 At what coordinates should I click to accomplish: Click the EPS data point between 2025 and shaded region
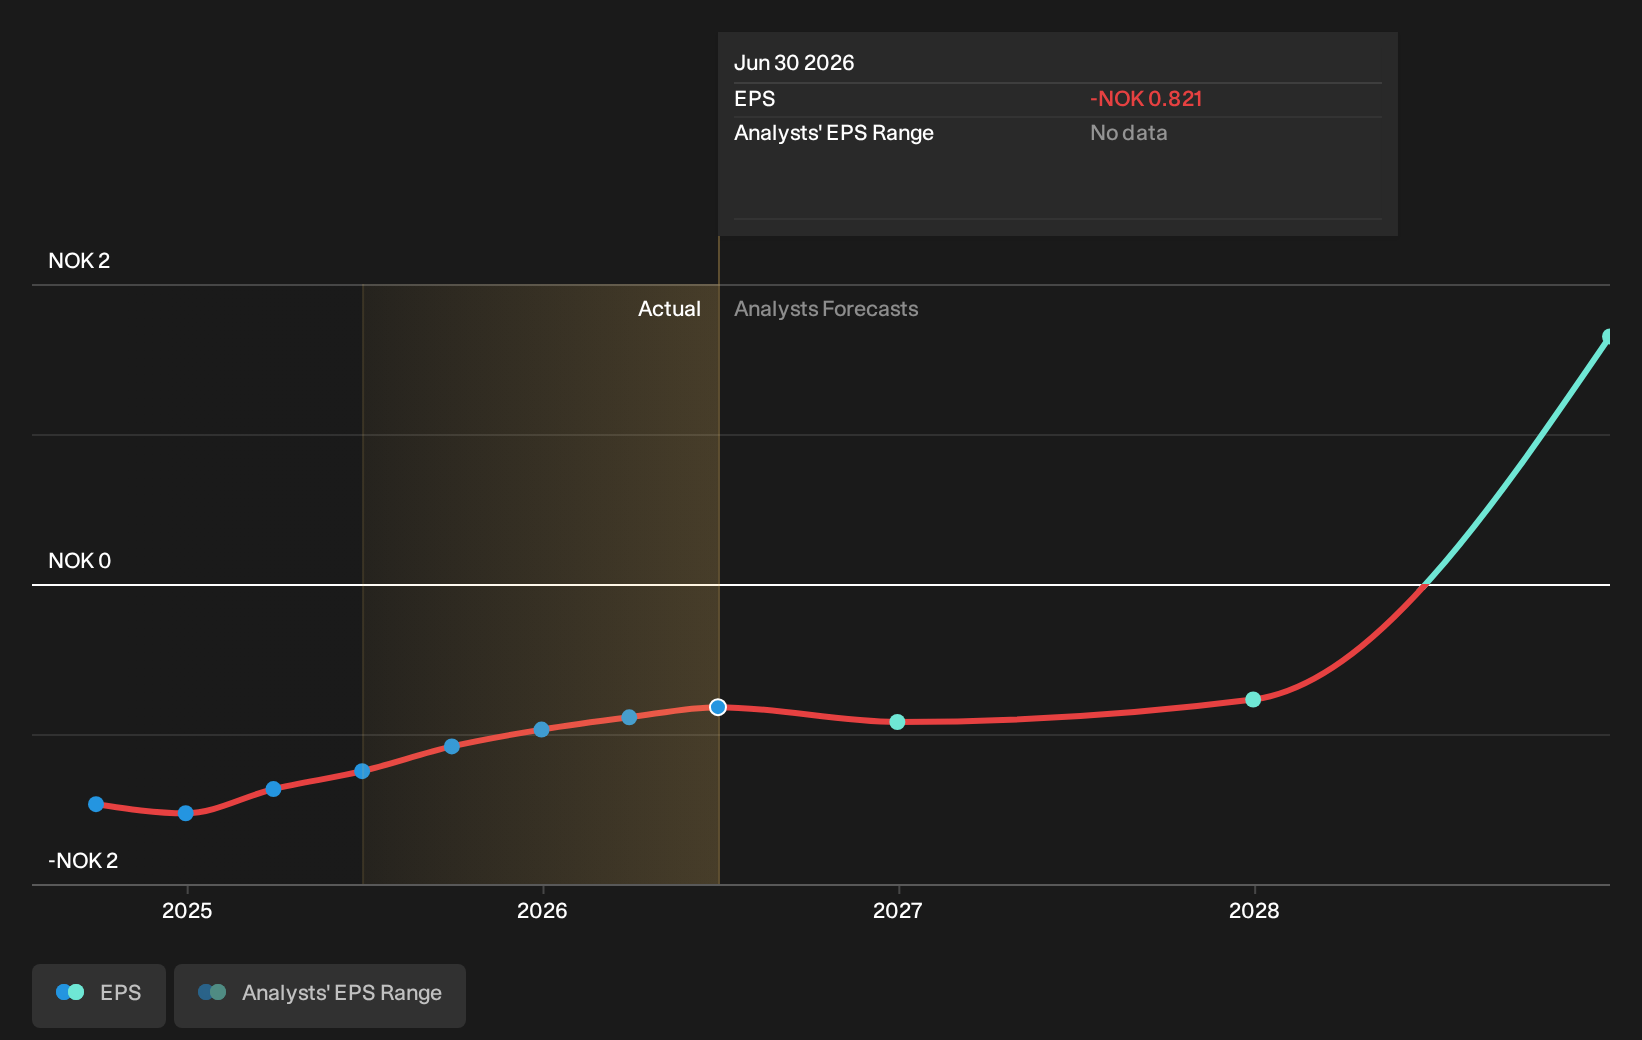pos(273,789)
